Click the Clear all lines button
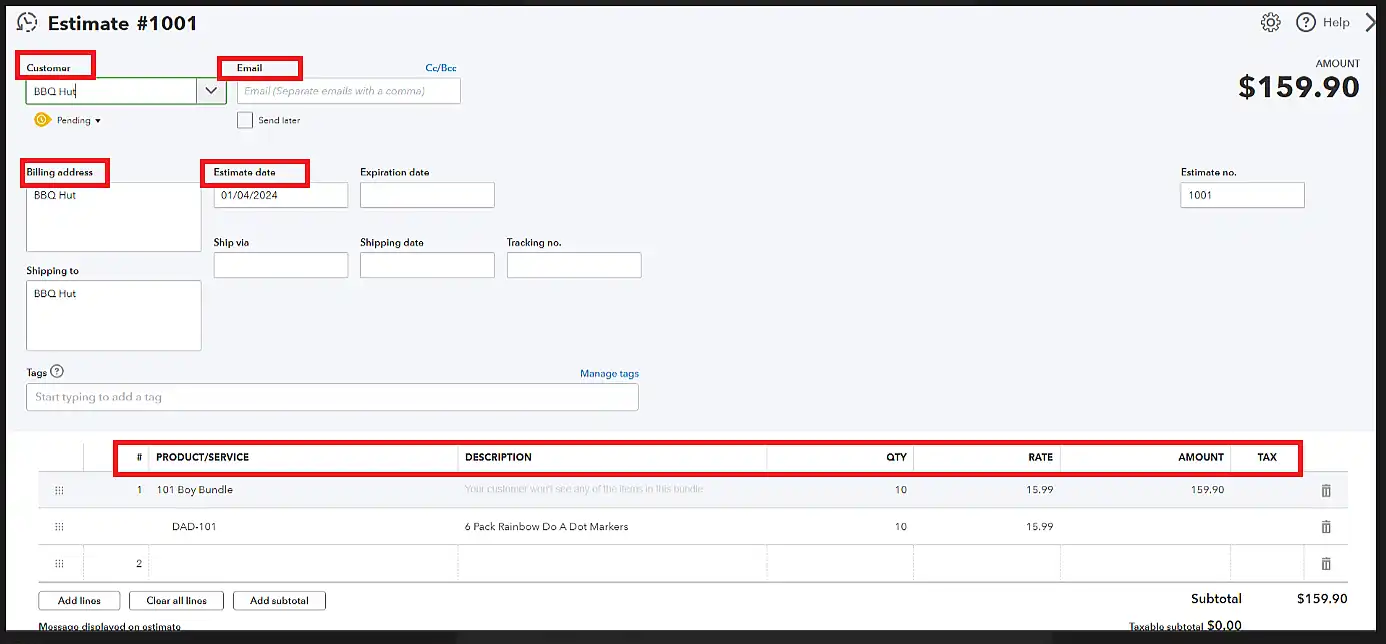 pyautogui.click(x=176, y=601)
